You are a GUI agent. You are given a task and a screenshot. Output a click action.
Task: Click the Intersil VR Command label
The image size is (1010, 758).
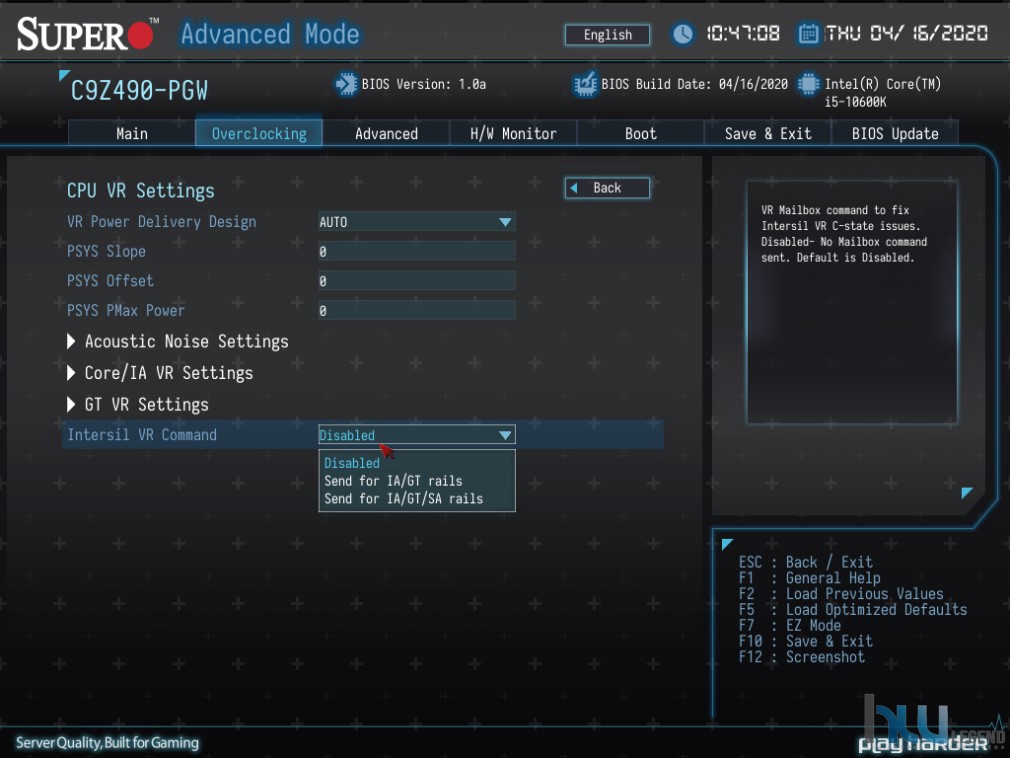point(142,435)
